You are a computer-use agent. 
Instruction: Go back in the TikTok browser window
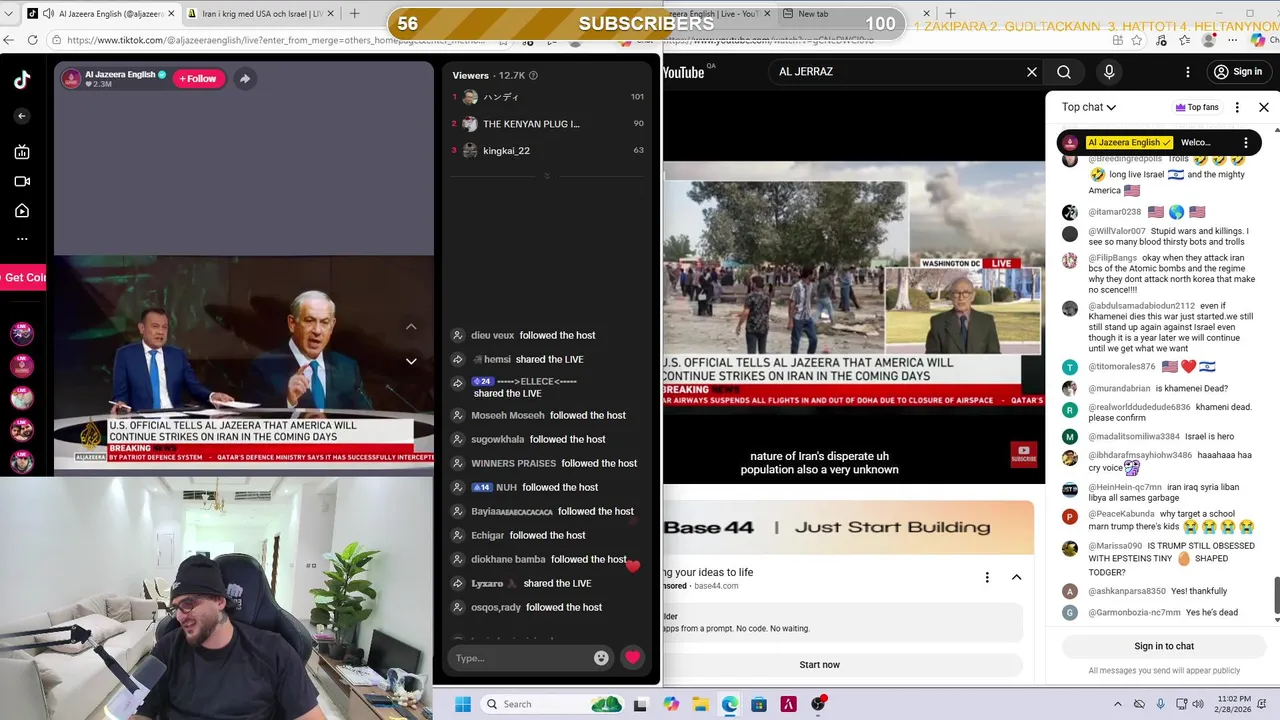coord(9,40)
